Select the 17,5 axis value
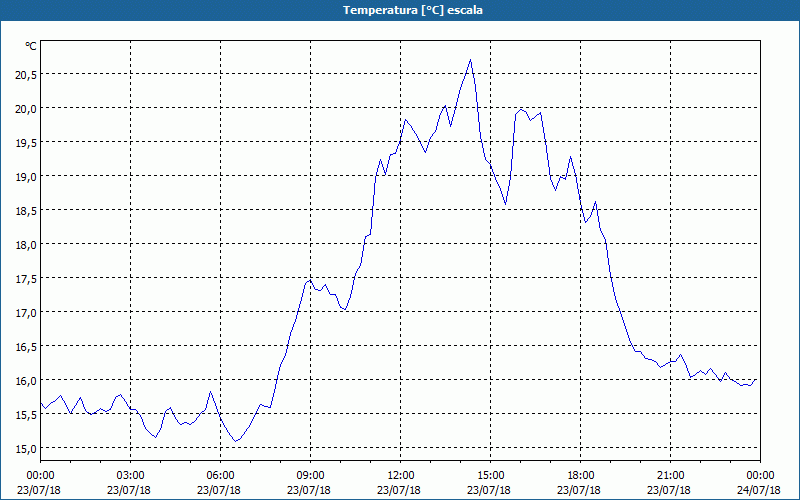800x500 pixels. point(26,279)
